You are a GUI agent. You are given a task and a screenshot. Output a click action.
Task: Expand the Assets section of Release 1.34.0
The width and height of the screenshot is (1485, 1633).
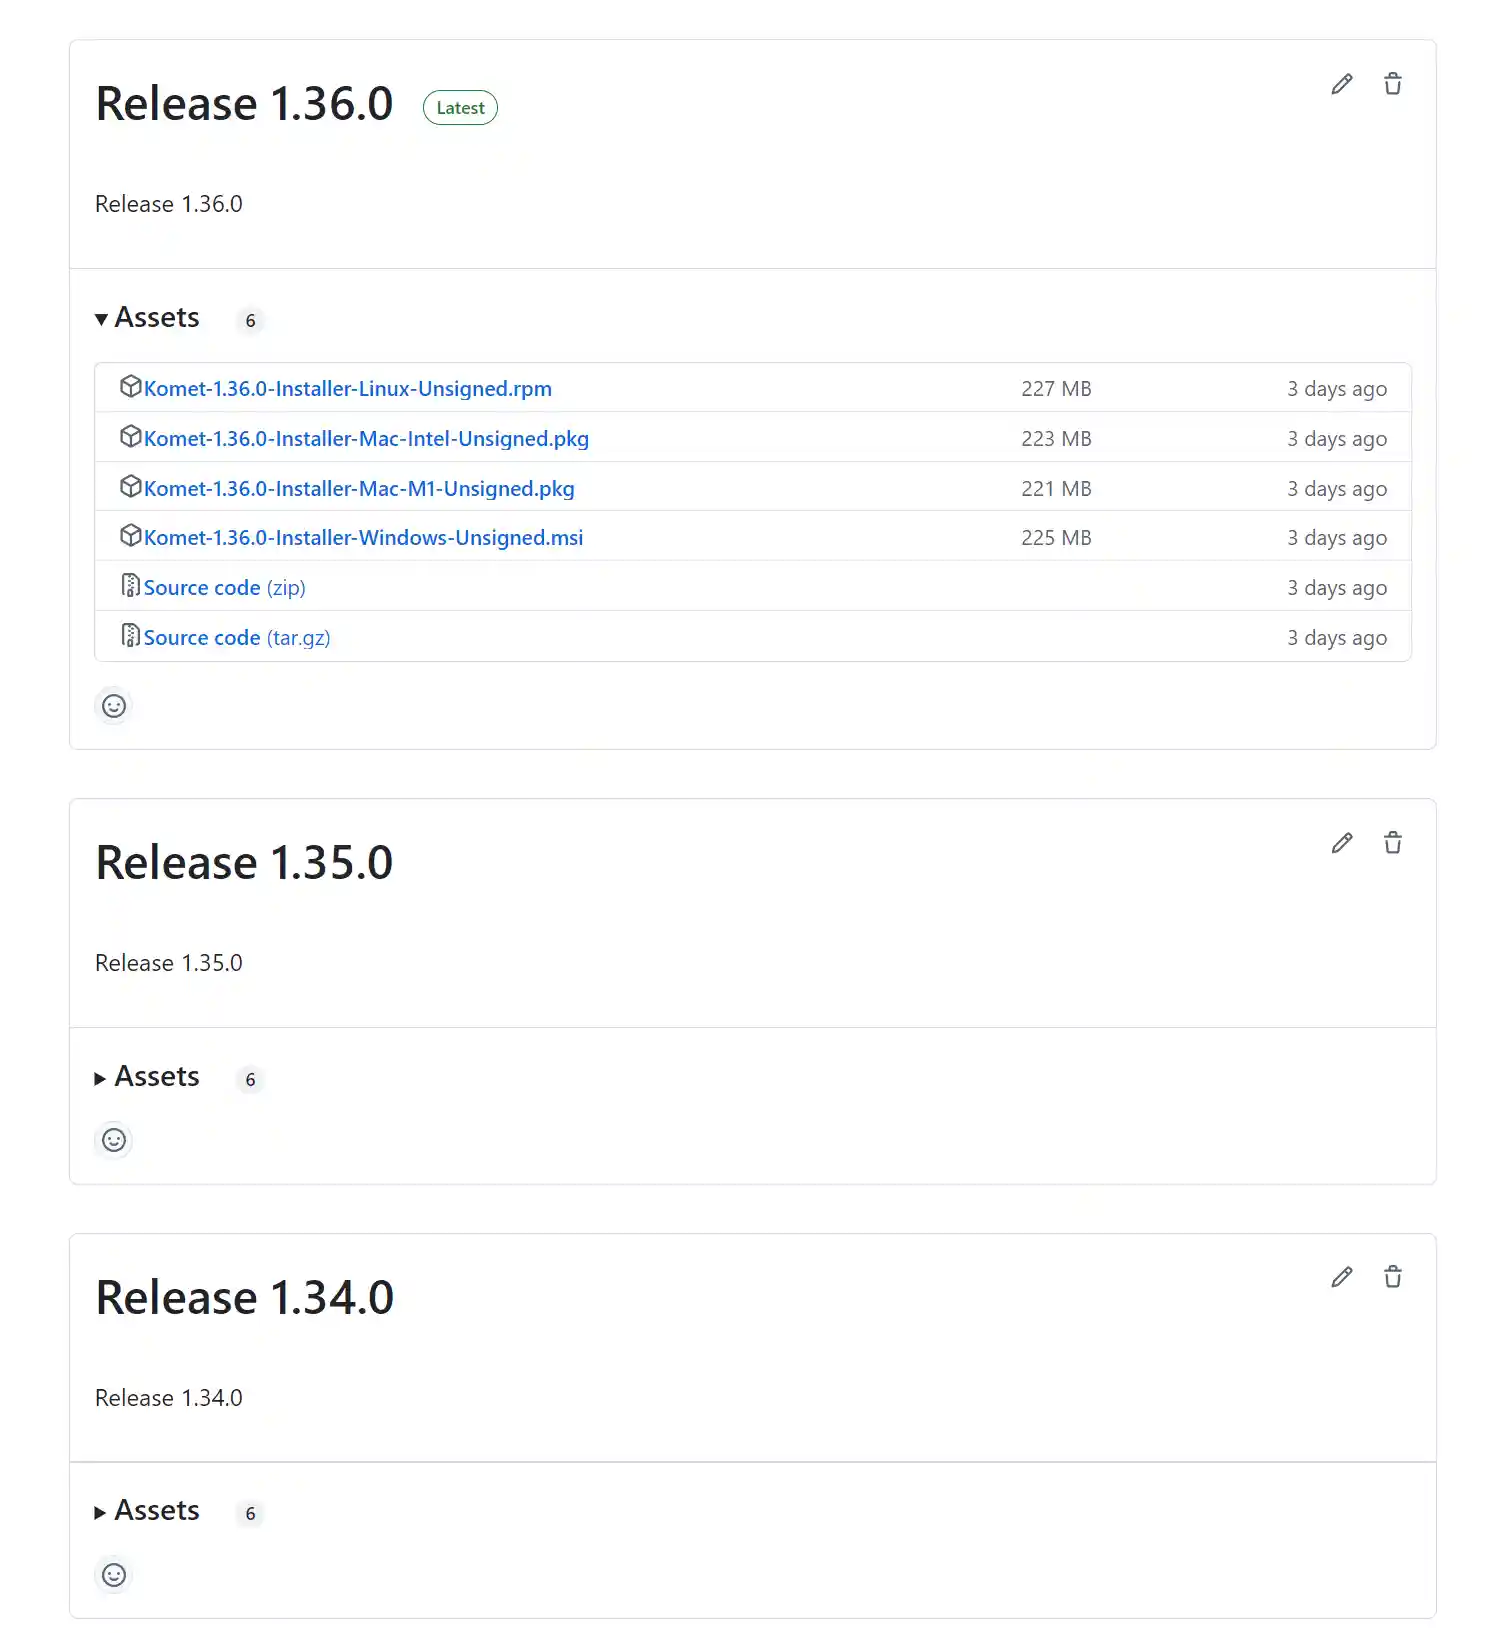coord(147,1511)
